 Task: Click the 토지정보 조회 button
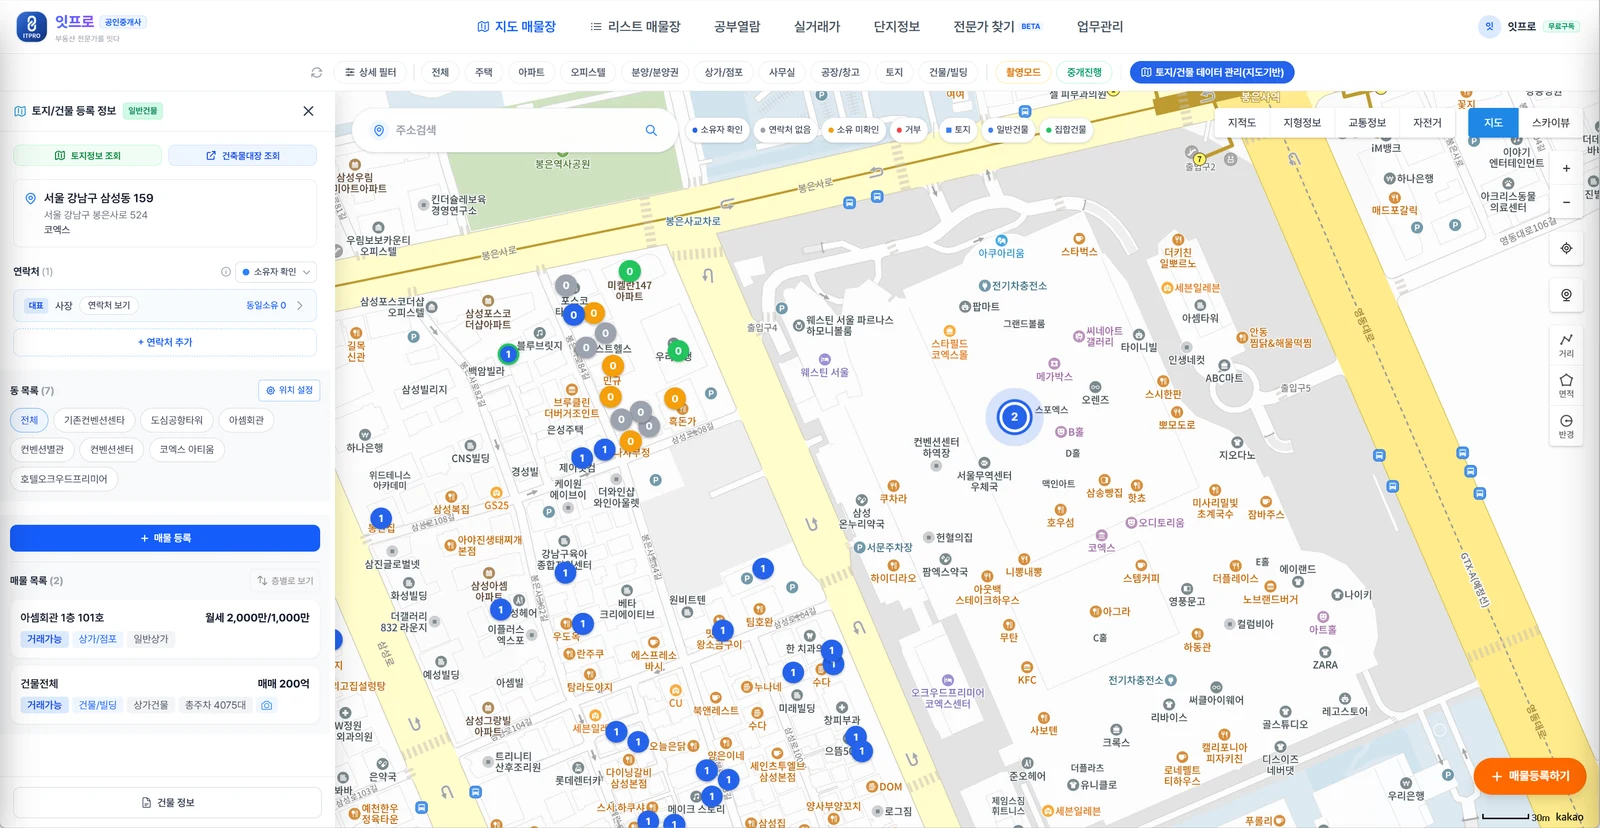tap(88, 156)
